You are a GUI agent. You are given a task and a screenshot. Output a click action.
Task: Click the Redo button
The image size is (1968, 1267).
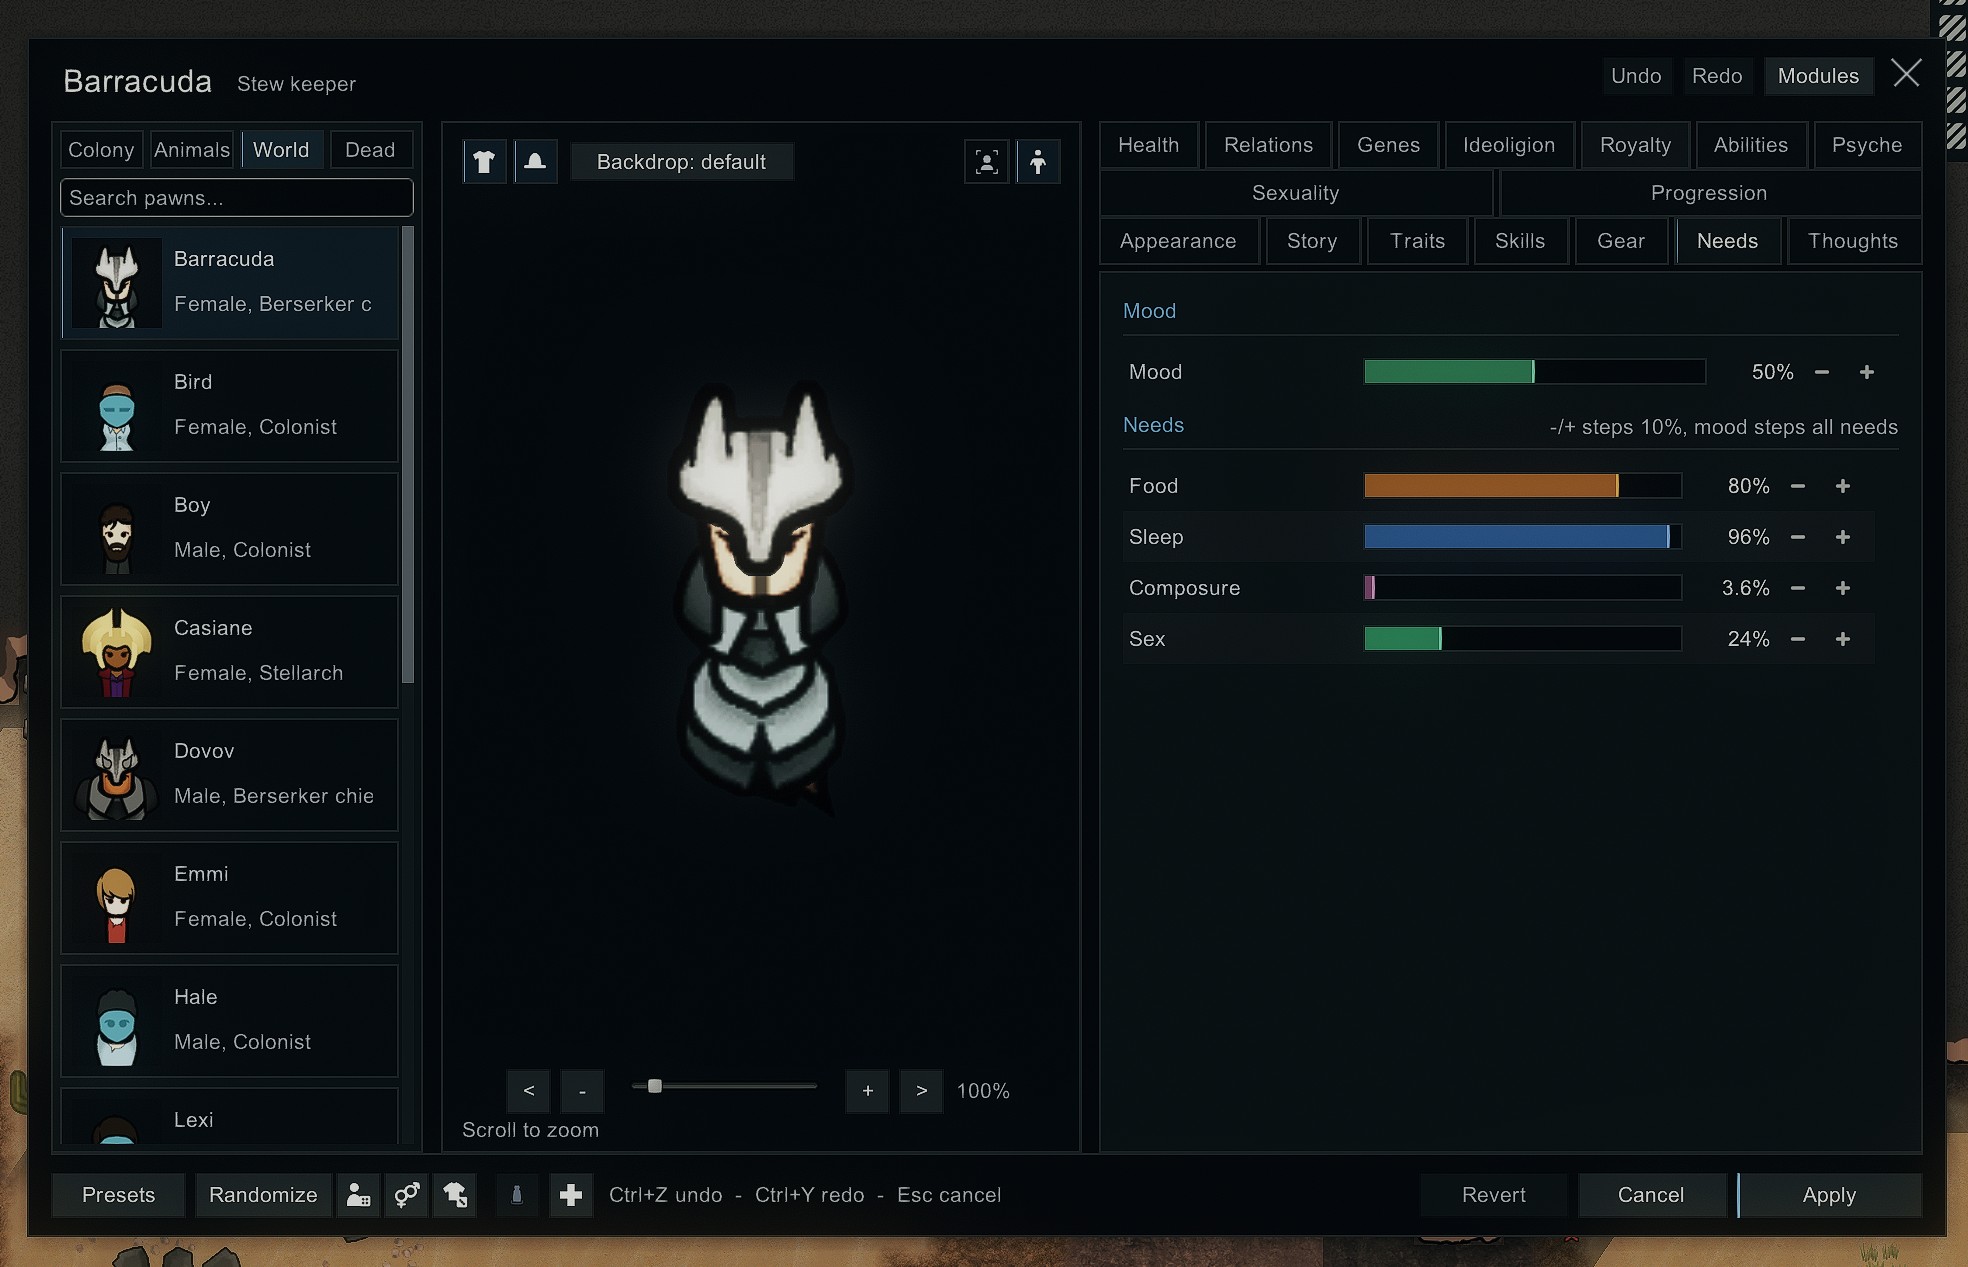(x=1717, y=76)
